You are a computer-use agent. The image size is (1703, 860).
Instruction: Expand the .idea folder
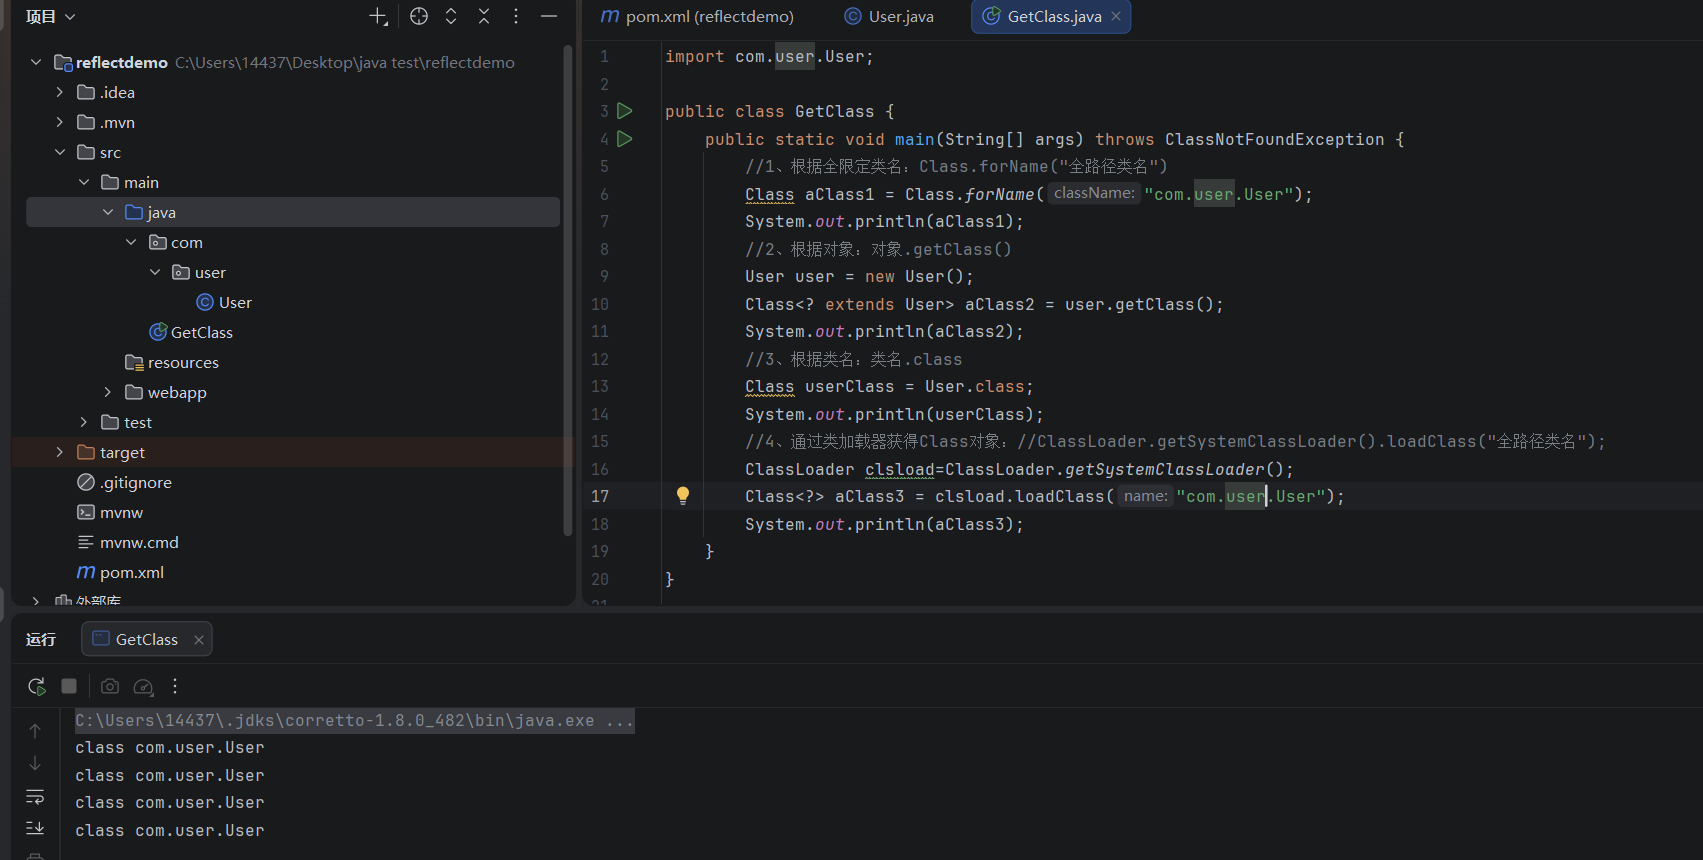pyautogui.click(x=60, y=92)
